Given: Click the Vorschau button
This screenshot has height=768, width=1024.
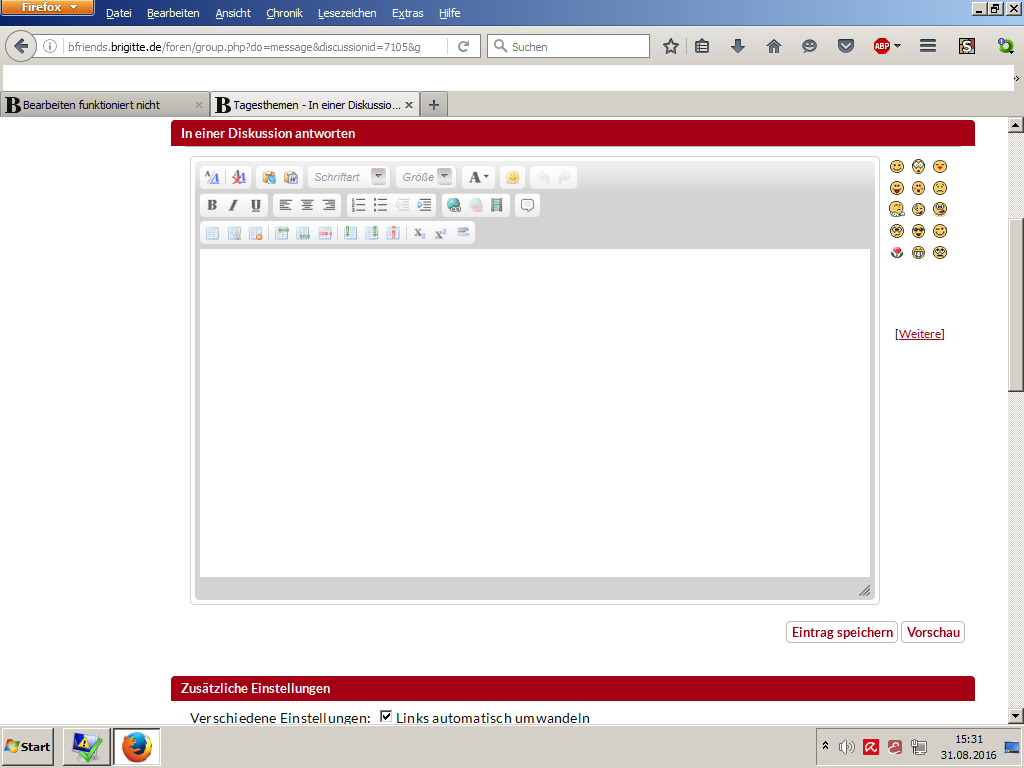Looking at the screenshot, I should click(x=933, y=632).
